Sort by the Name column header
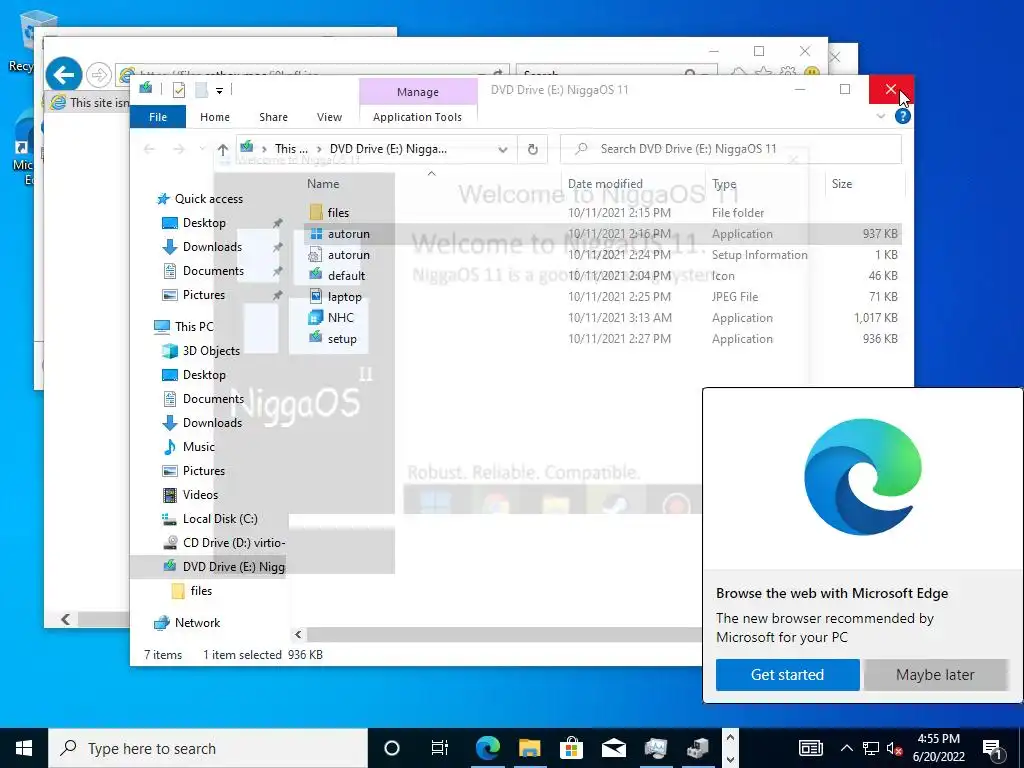The image size is (1024, 768). pyautogui.click(x=323, y=184)
